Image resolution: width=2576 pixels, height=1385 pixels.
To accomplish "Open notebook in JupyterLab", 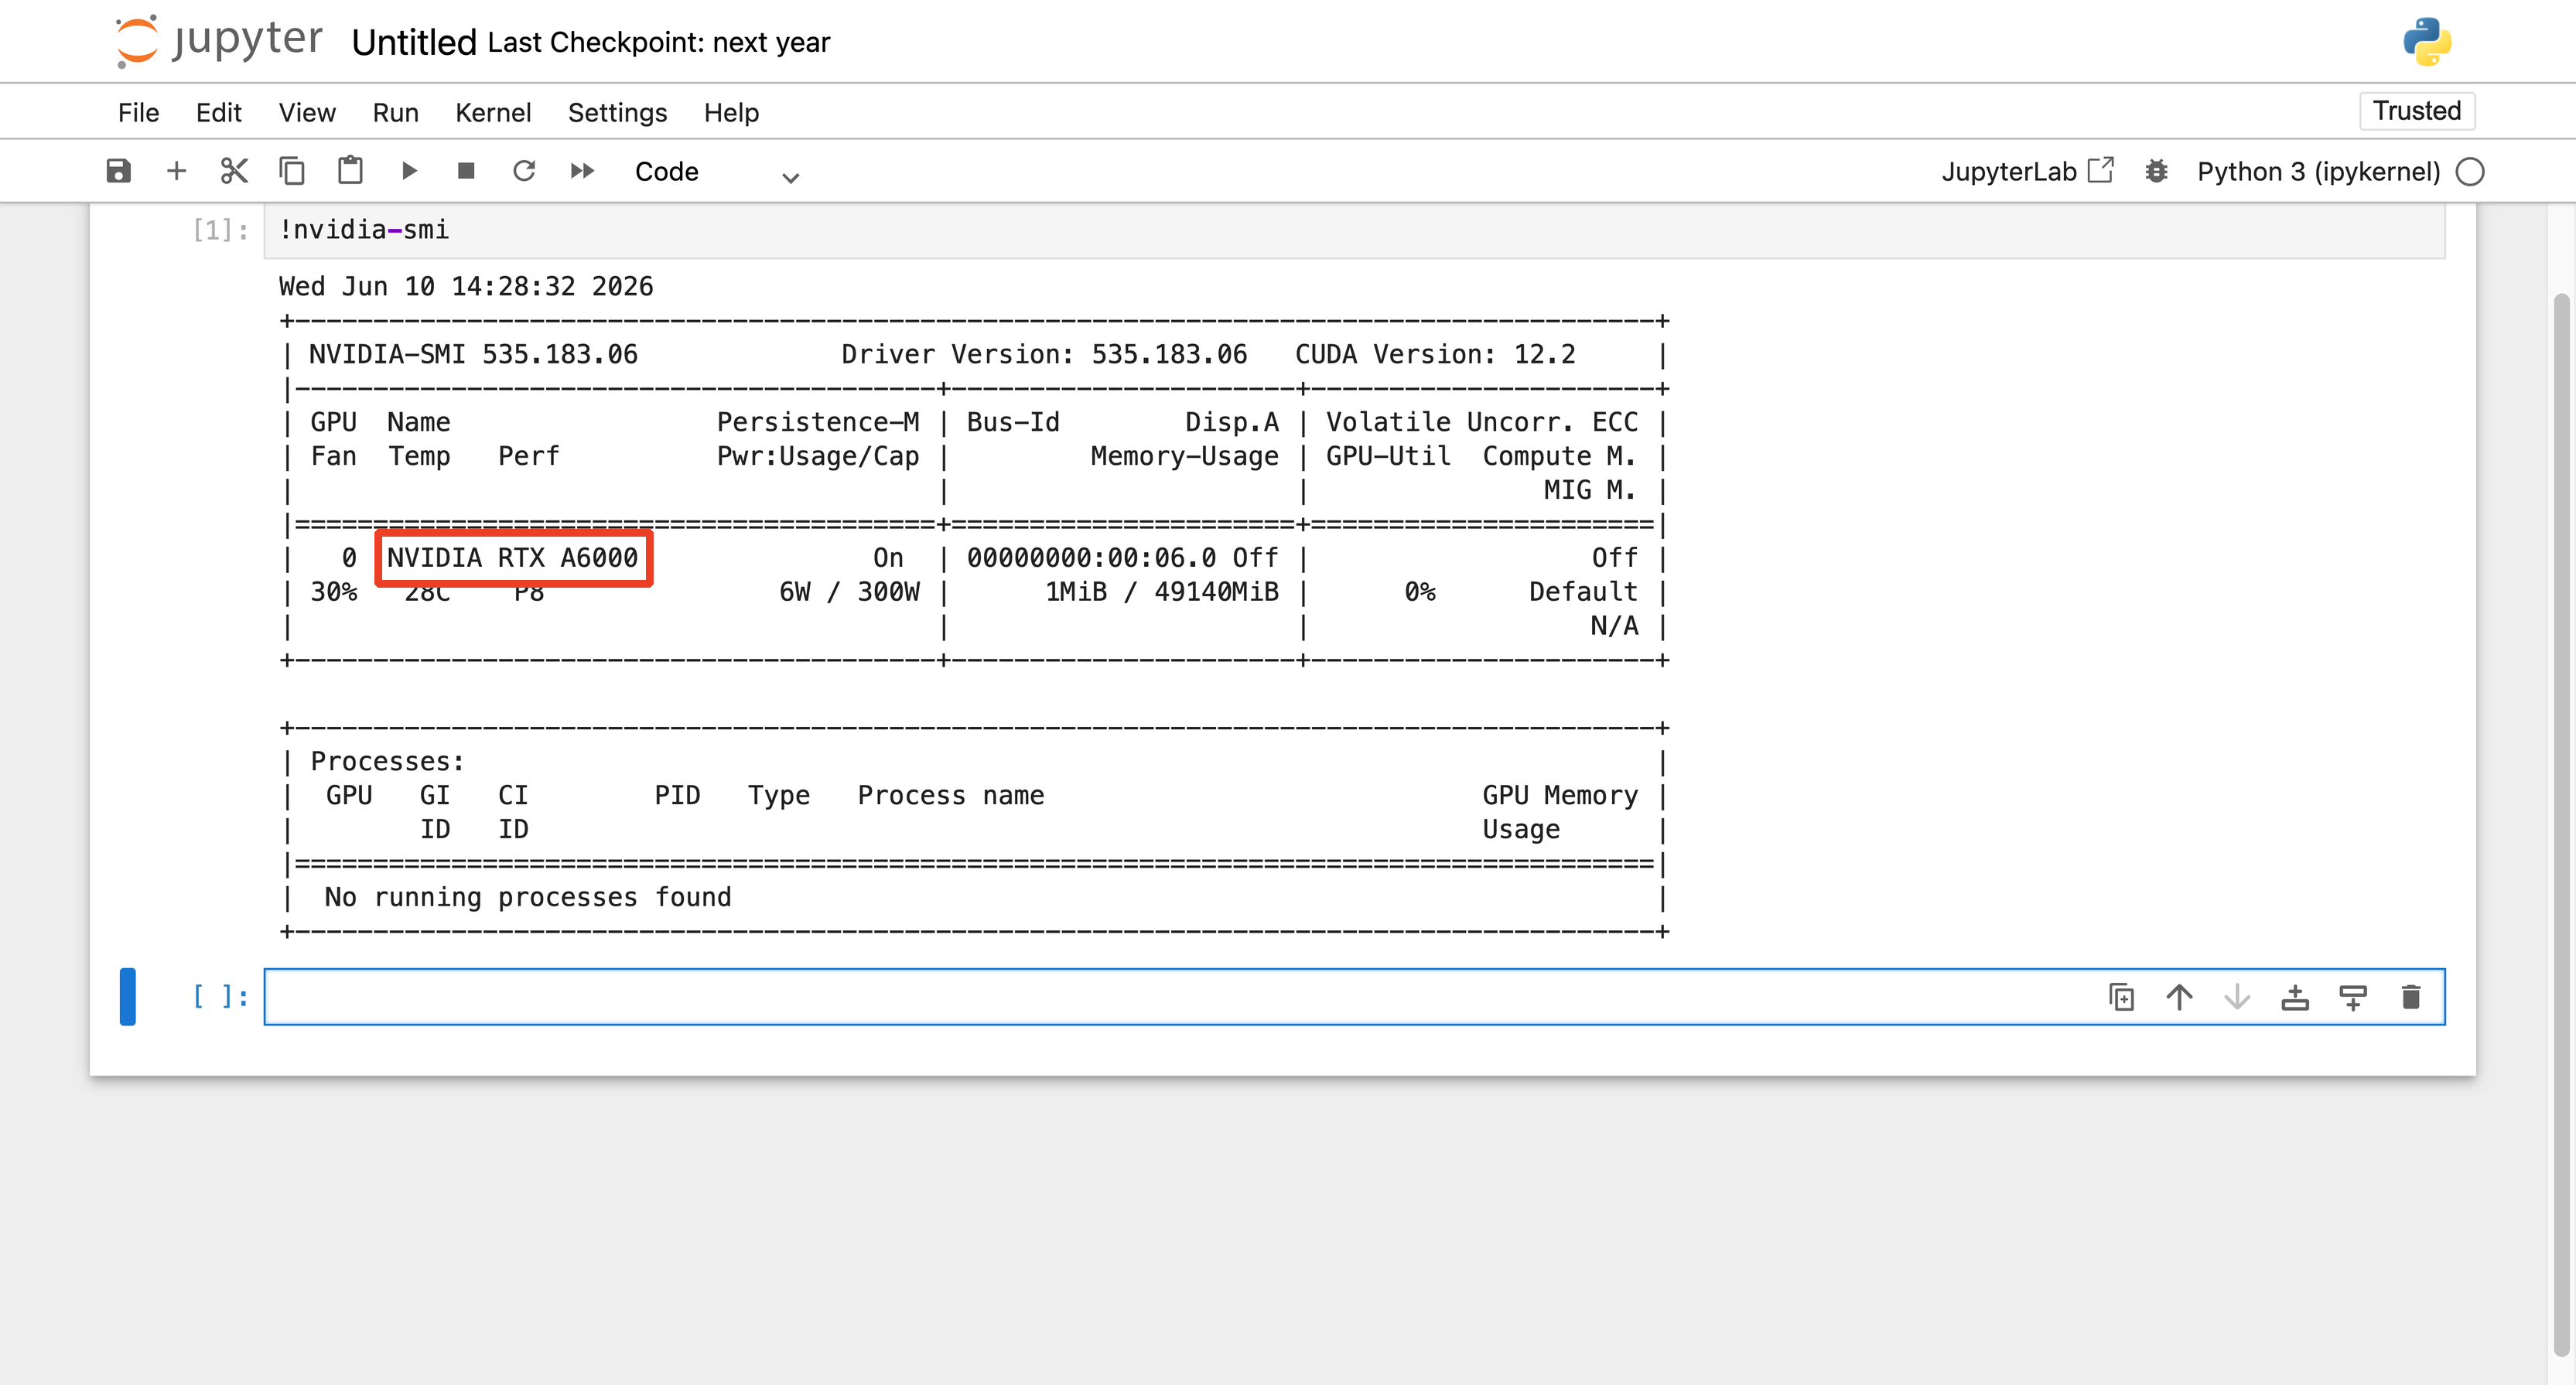I will point(2027,171).
